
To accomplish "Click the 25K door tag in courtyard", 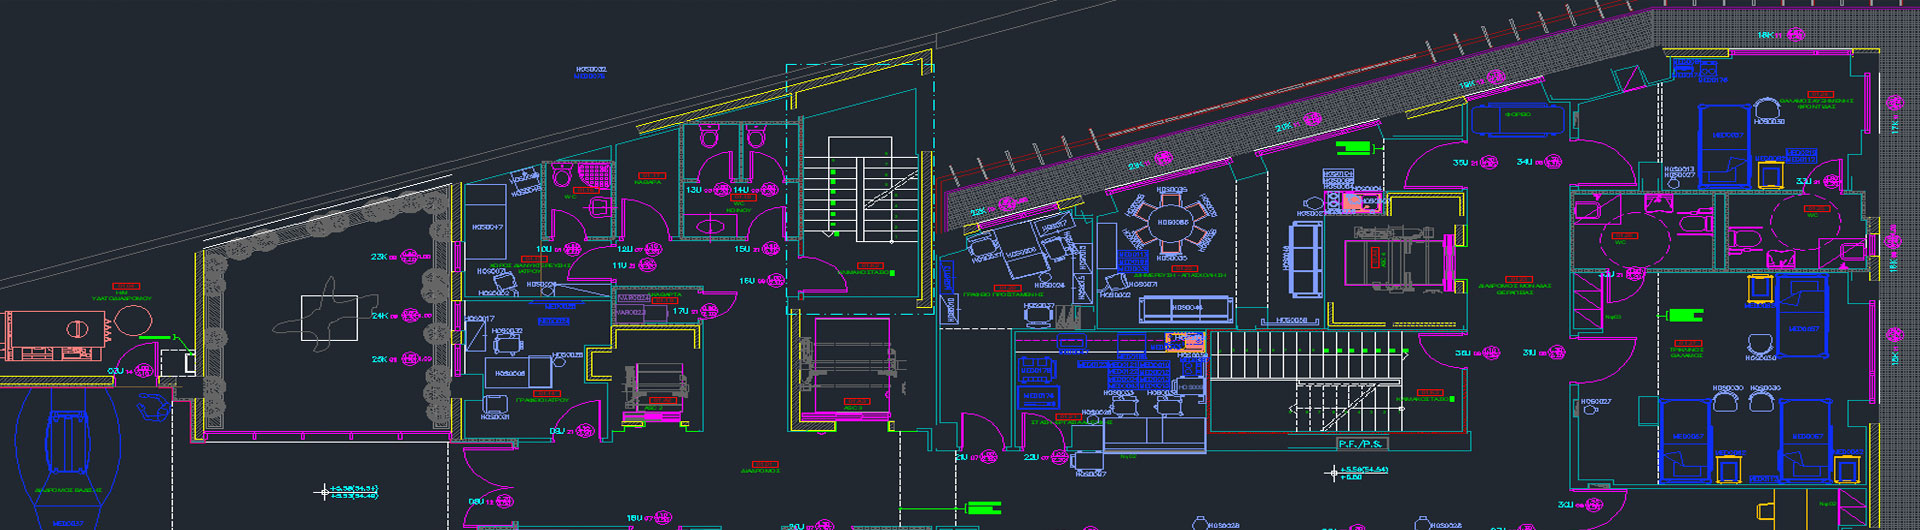I will point(380,359).
